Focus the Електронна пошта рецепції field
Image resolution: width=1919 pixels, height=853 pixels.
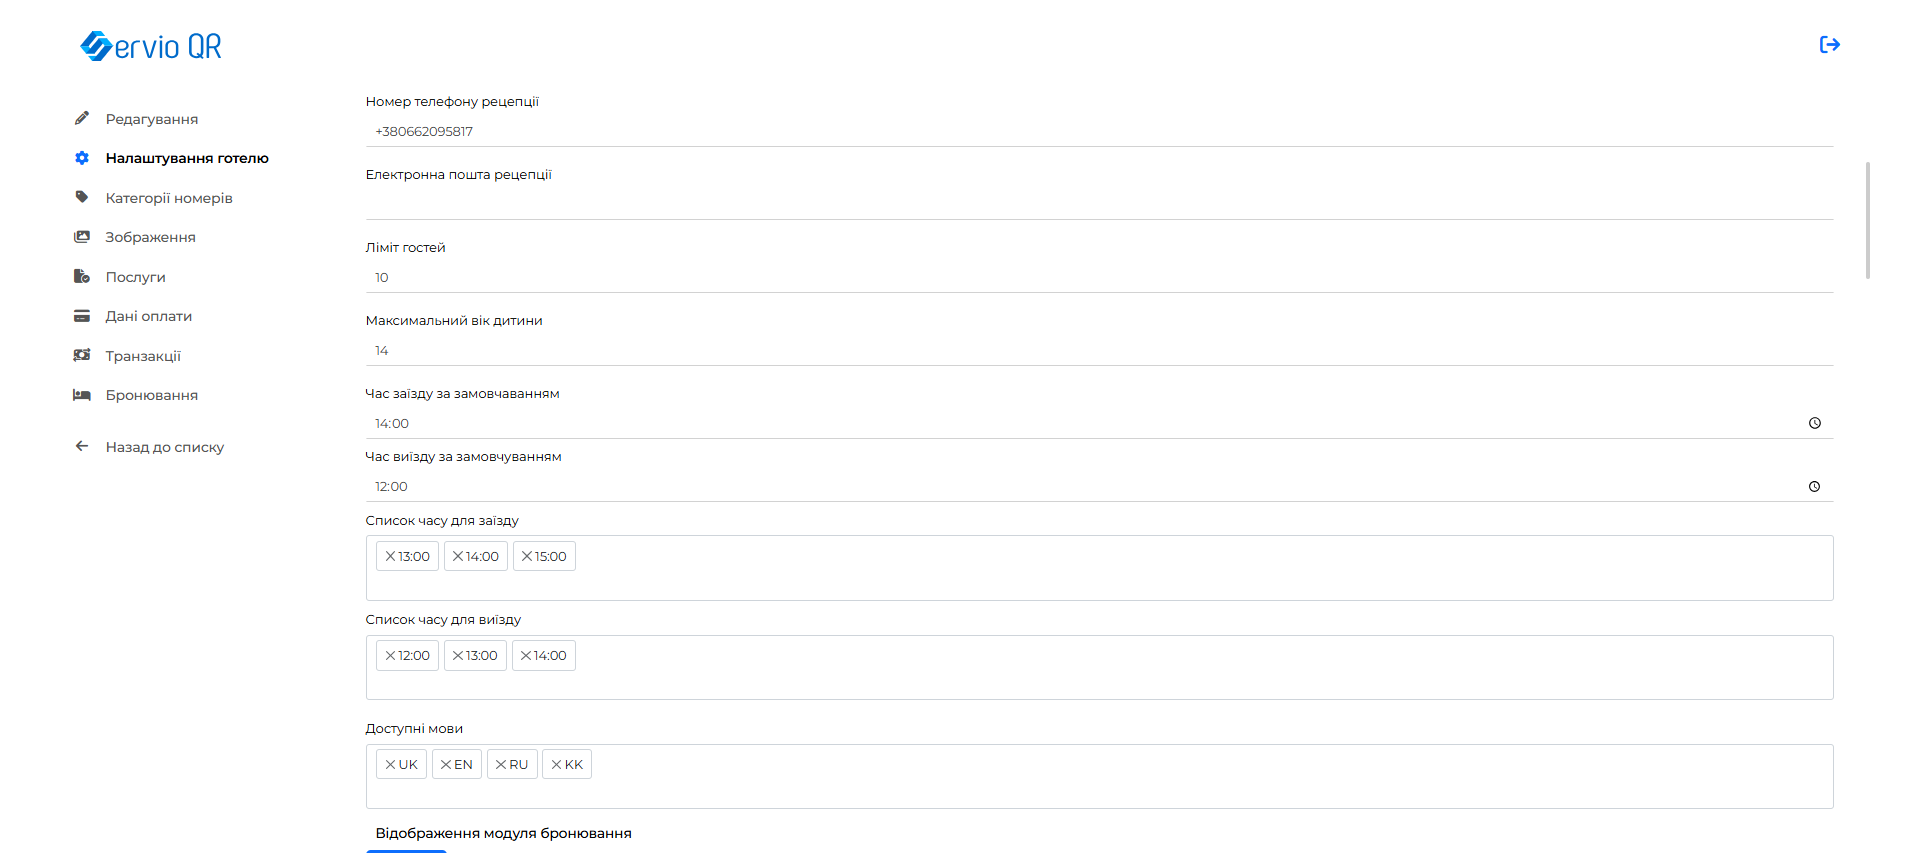coord(1098,204)
